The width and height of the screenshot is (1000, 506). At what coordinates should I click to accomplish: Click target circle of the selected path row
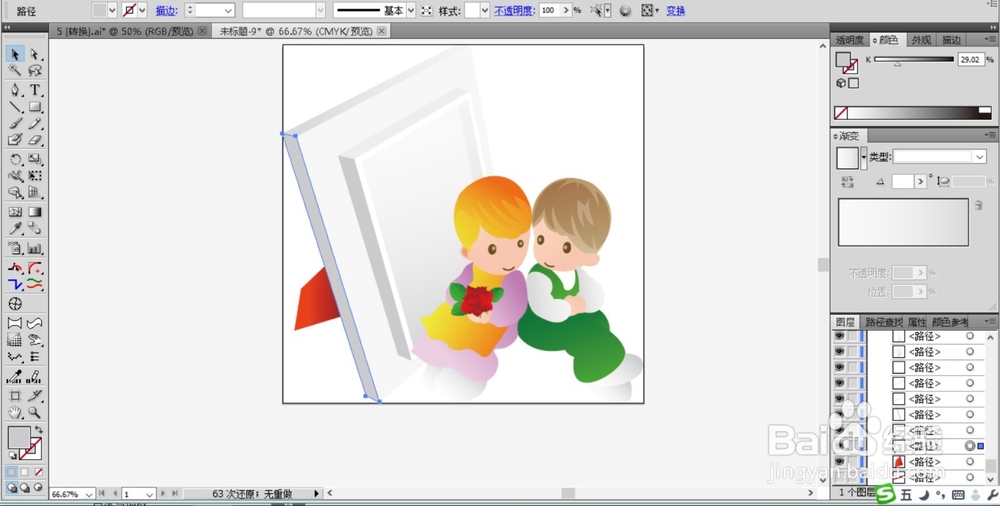pos(970,445)
